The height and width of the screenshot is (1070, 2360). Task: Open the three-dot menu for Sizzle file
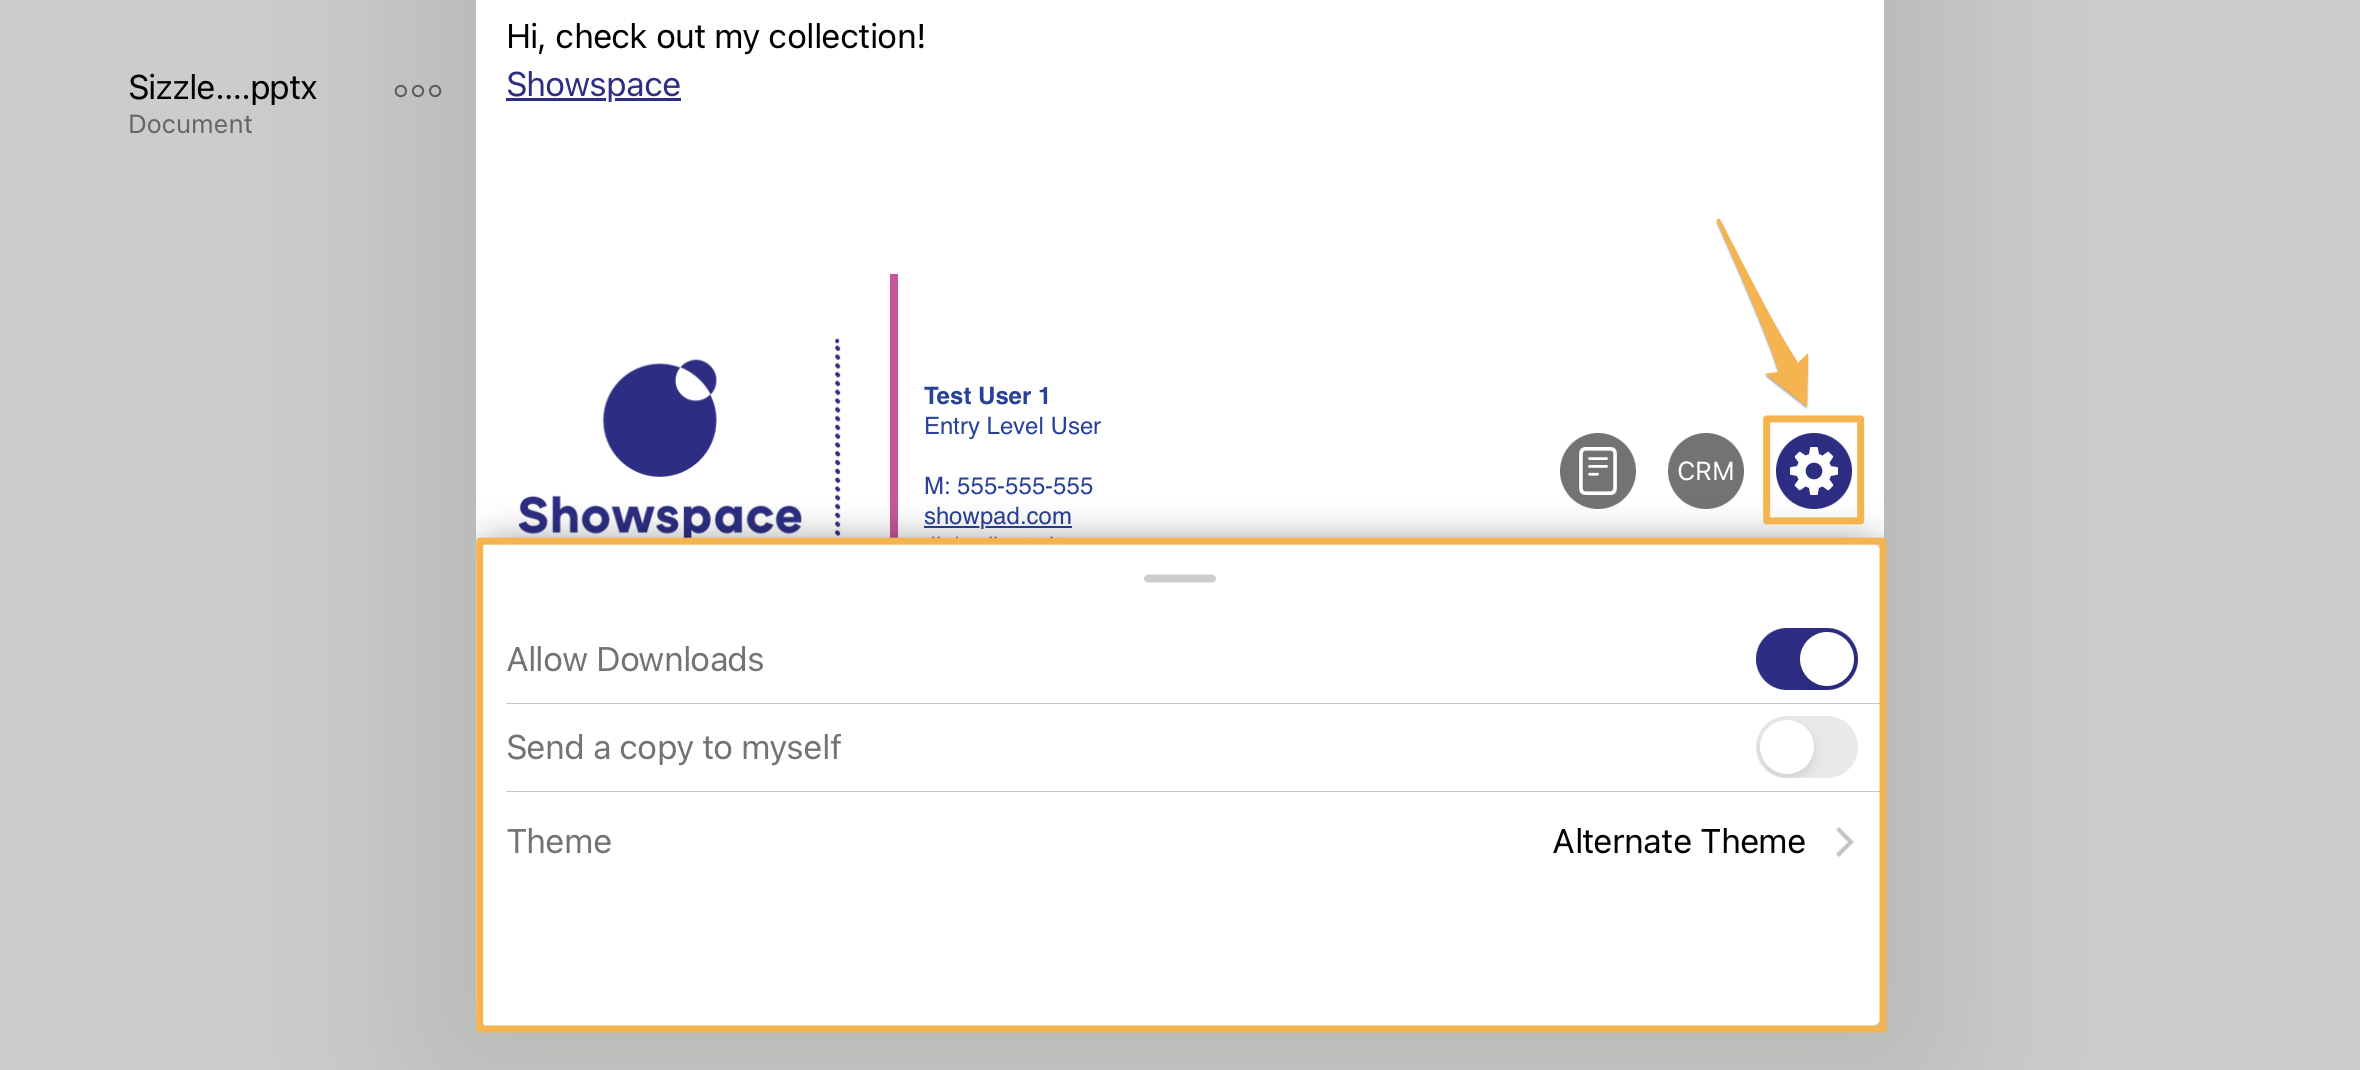pos(417,91)
